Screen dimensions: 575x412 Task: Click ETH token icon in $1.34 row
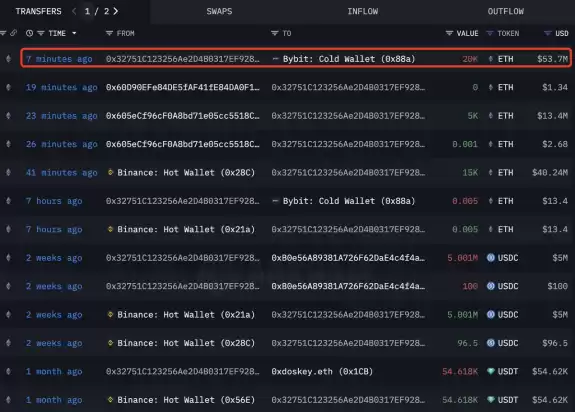pyautogui.click(x=491, y=87)
